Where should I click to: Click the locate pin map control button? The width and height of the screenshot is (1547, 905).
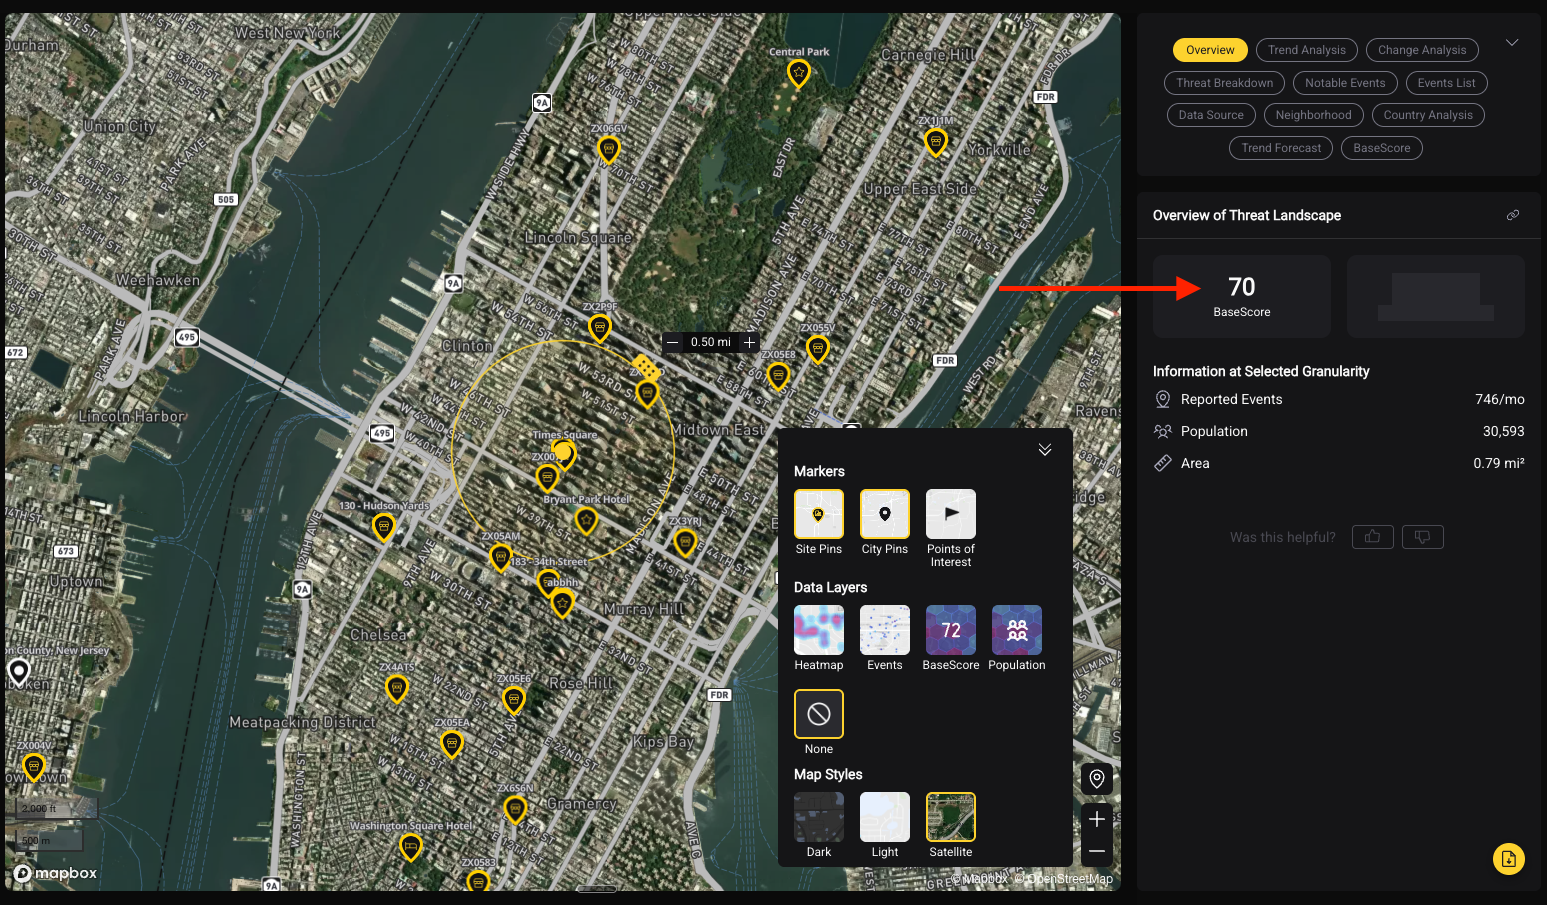pos(1097,779)
